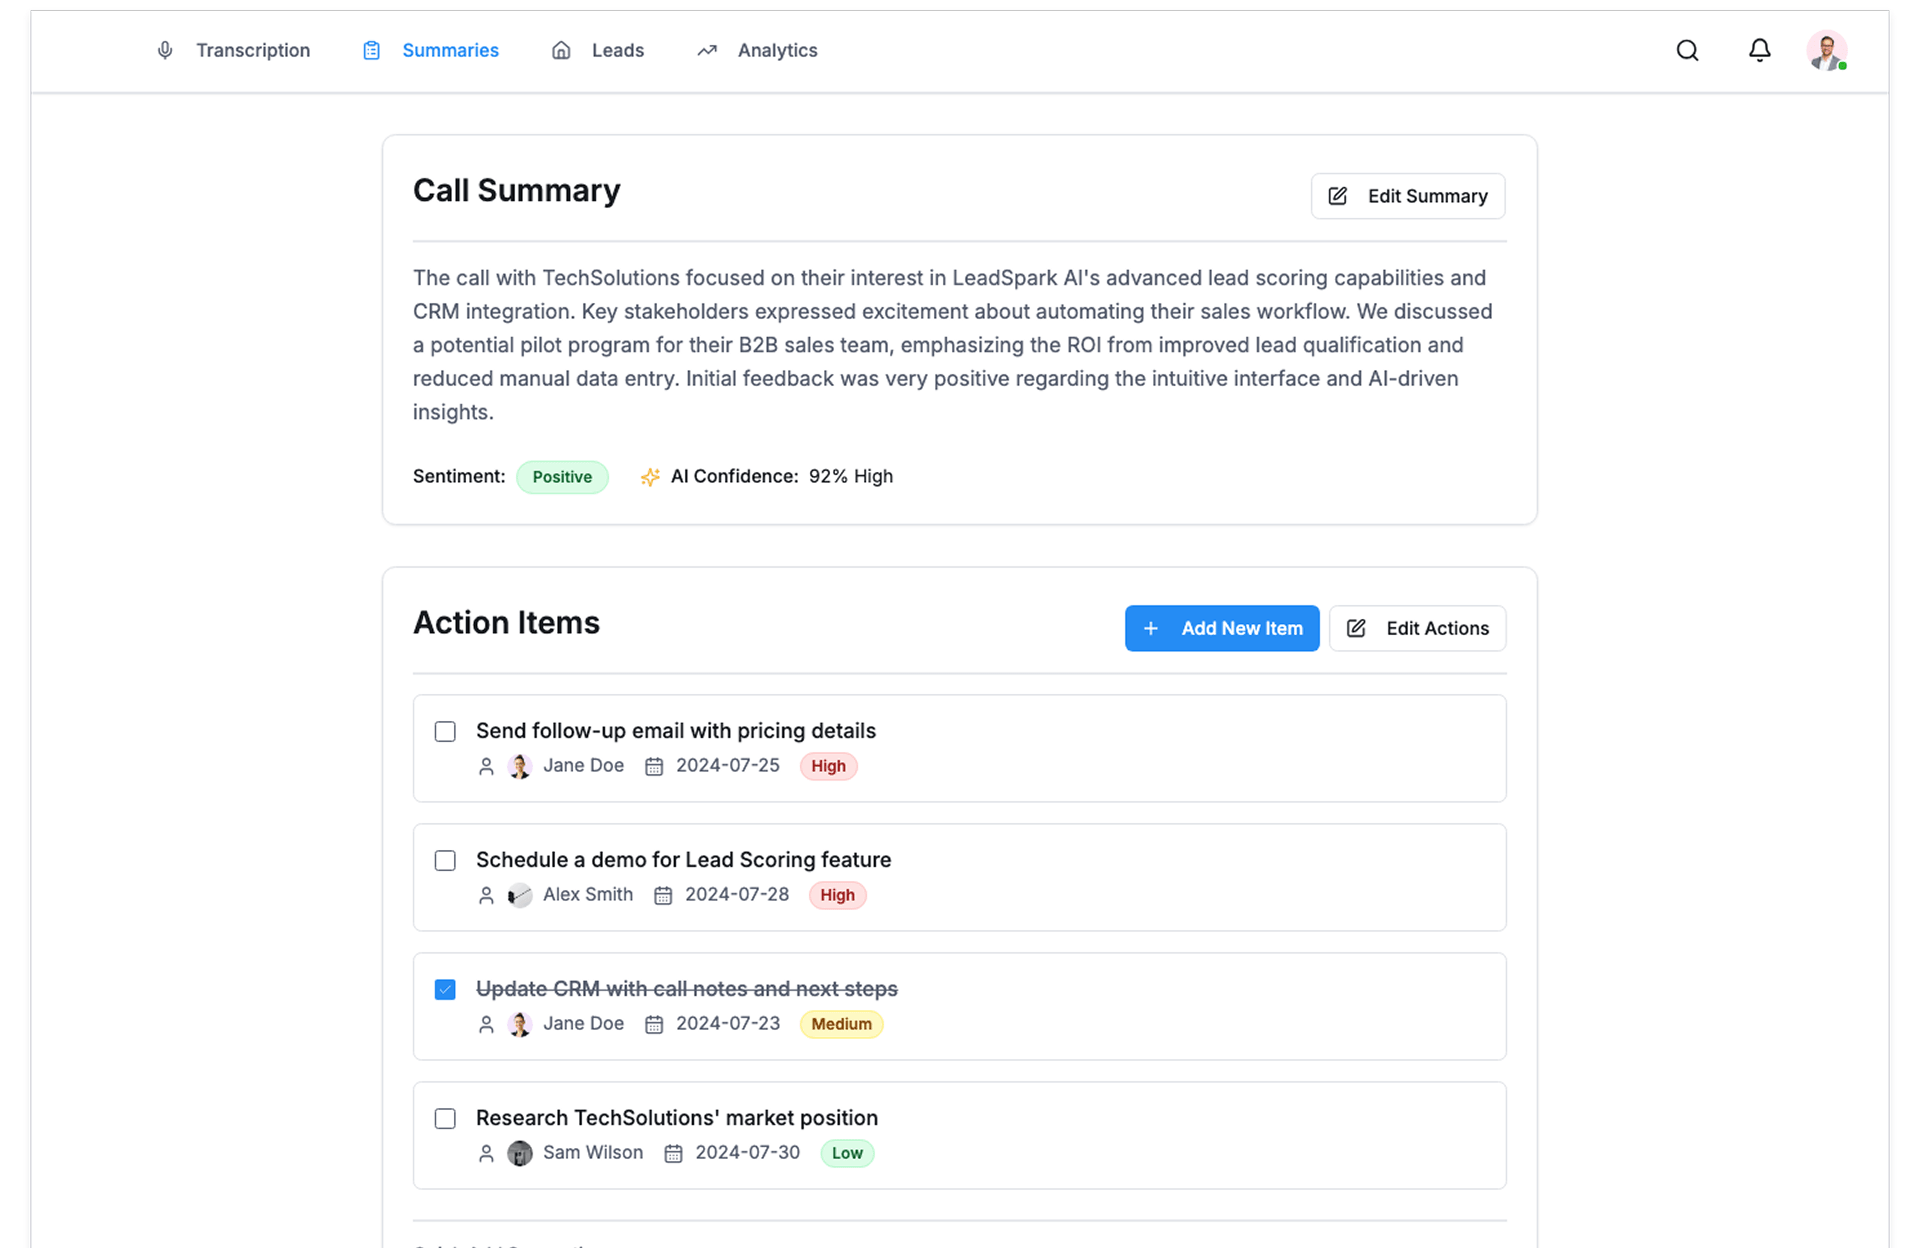Open the search icon in header
This screenshot has width=1920, height=1248.
pos(1687,51)
